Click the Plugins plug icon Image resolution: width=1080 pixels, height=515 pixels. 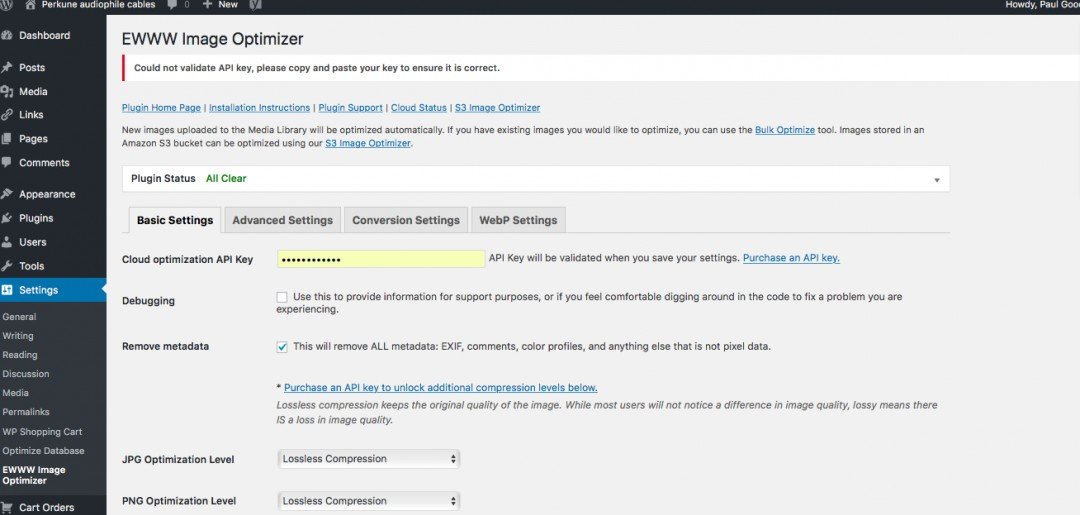point(7,218)
